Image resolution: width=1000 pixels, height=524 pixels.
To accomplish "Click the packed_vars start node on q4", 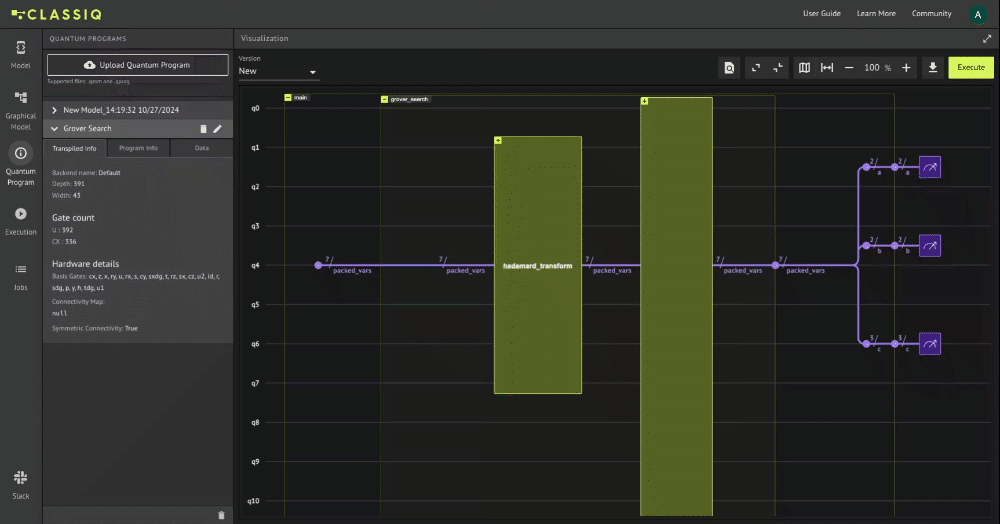I will (x=318, y=265).
